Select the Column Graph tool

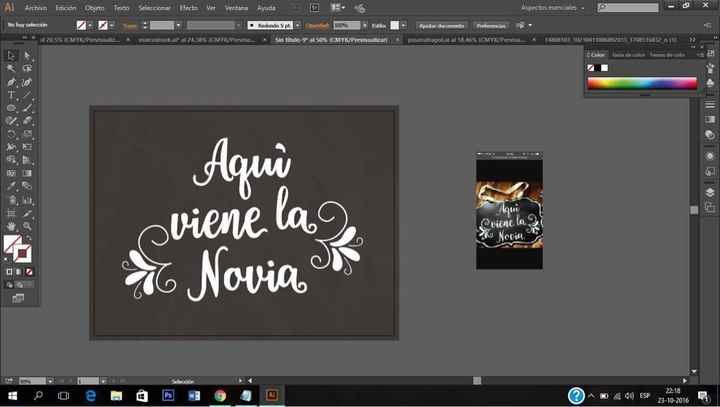click(27, 200)
